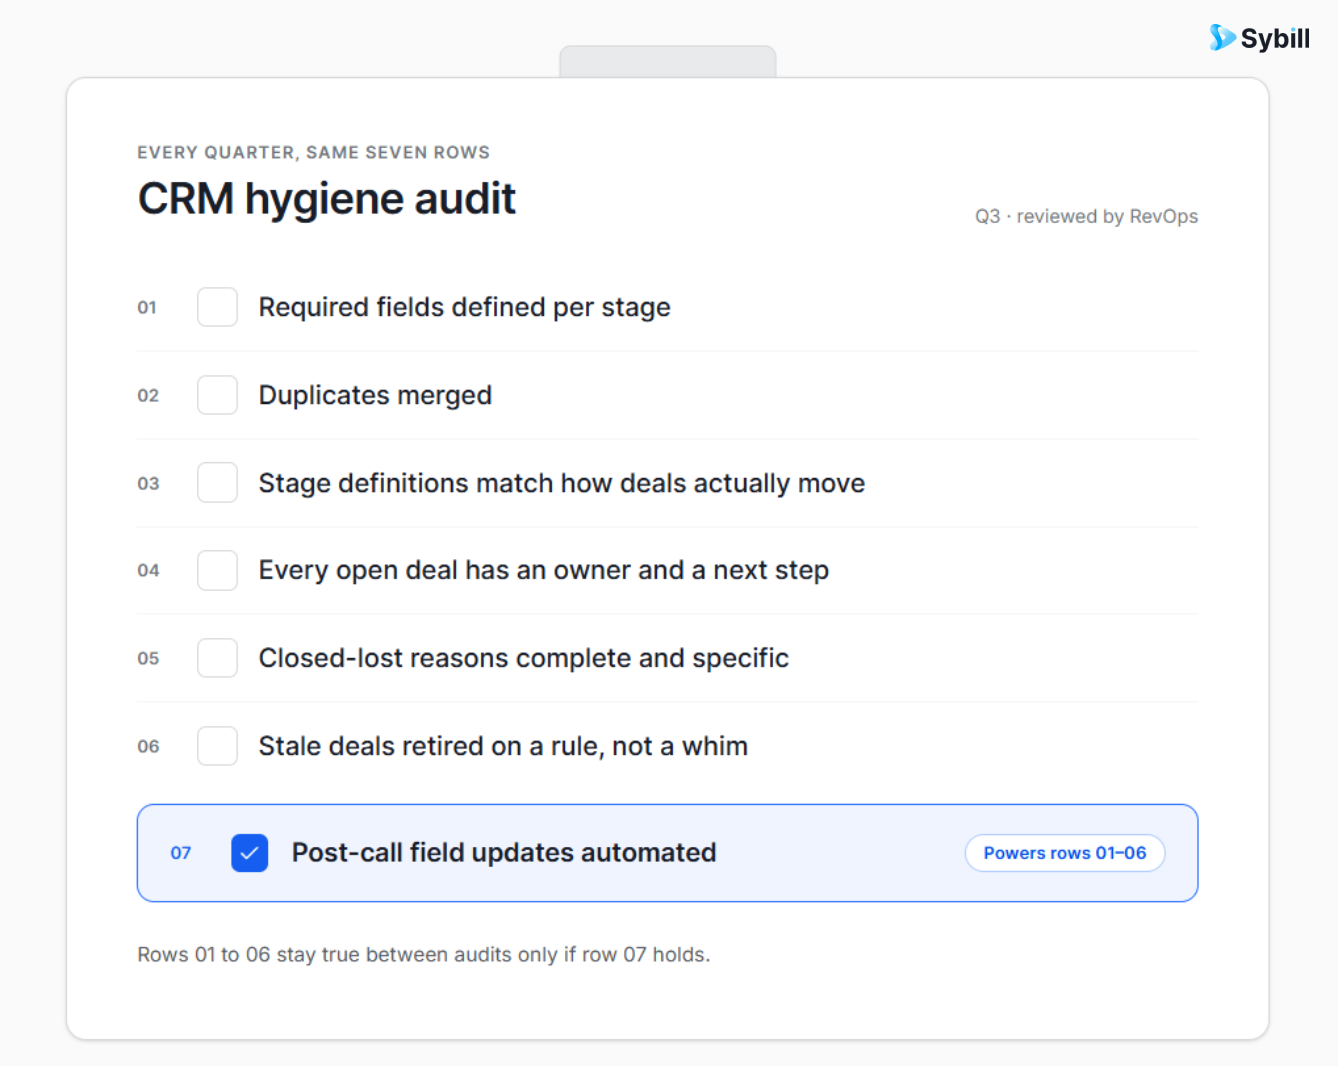Uncheck Post-call field updates automated checkbox
The image size is (1338, 1066).
click(x=250, y=853)
